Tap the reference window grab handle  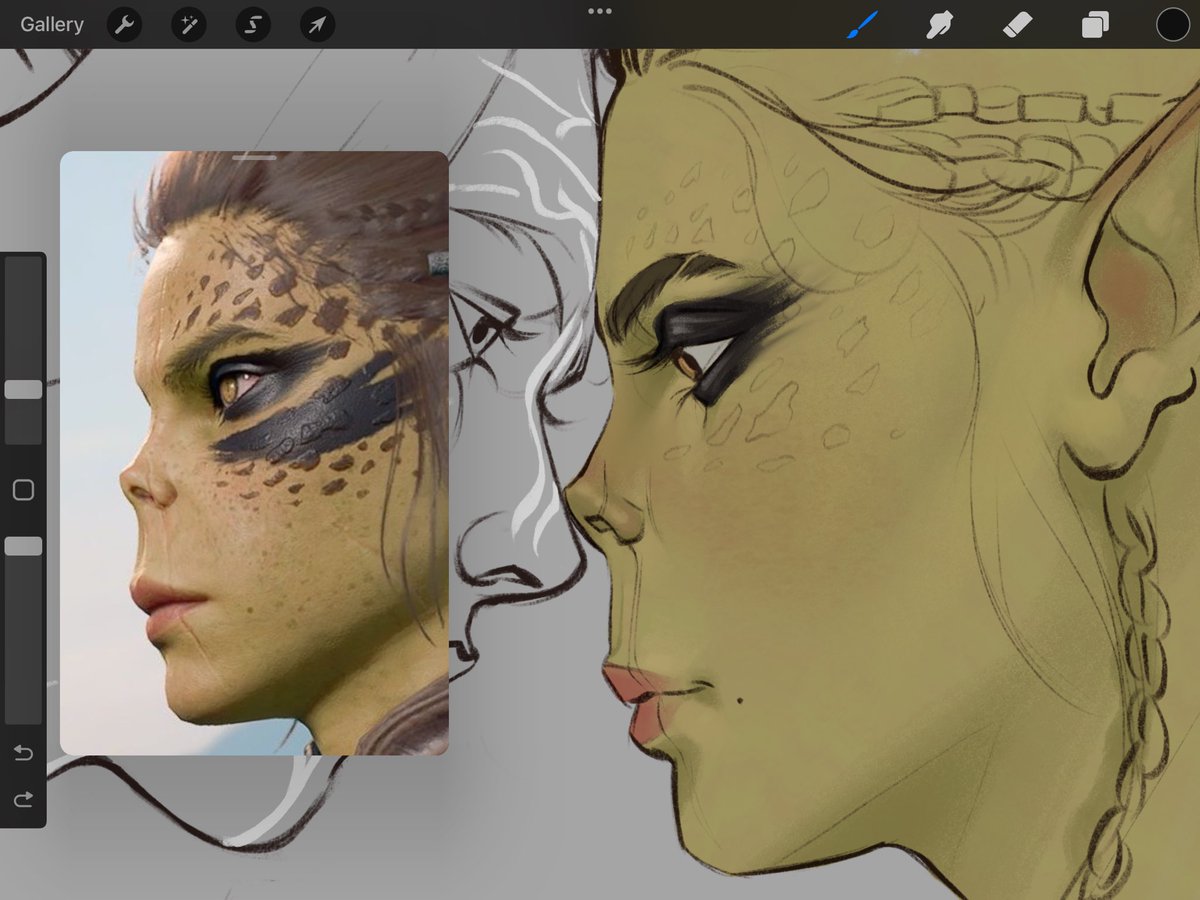tap(255, 157)
